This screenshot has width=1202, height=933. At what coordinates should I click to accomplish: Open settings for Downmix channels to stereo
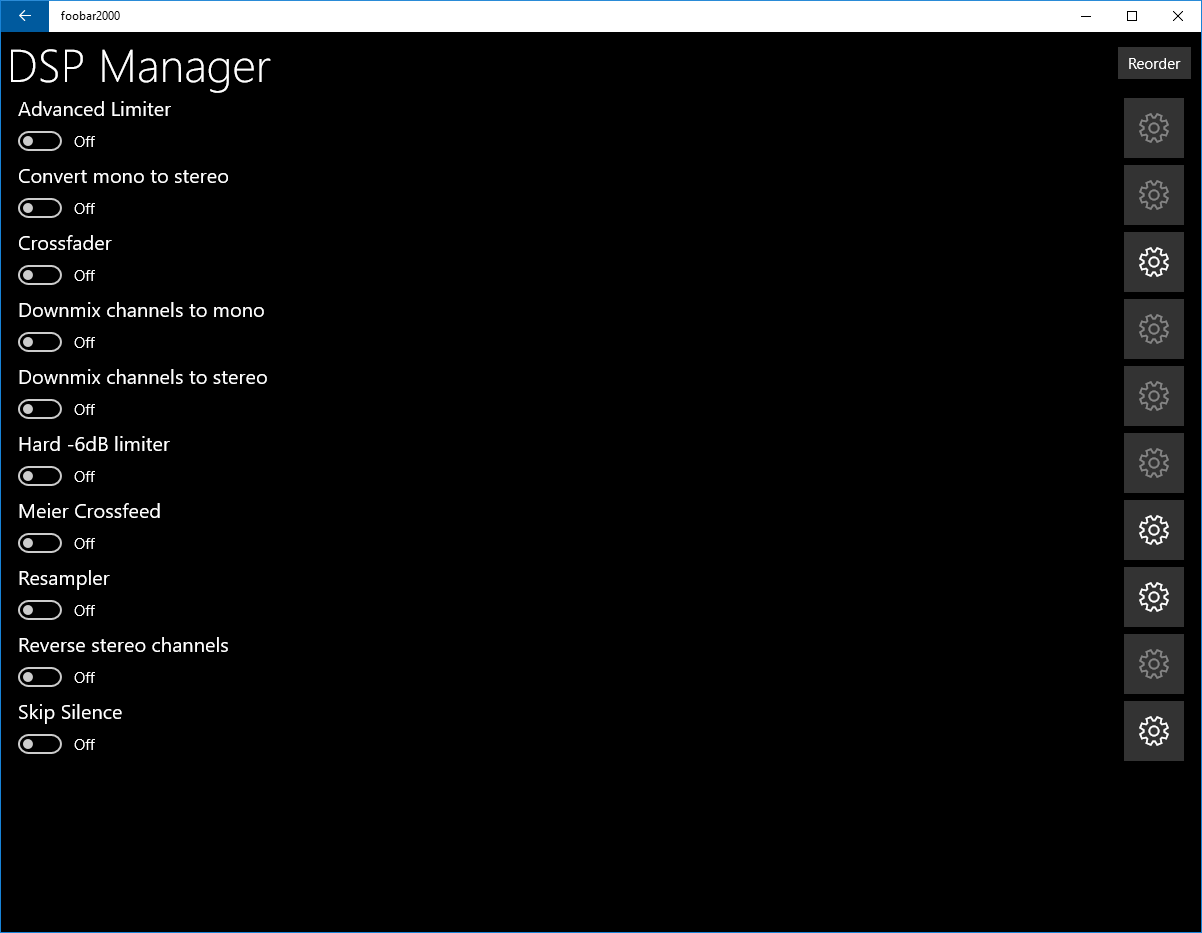click(1154, 396)
